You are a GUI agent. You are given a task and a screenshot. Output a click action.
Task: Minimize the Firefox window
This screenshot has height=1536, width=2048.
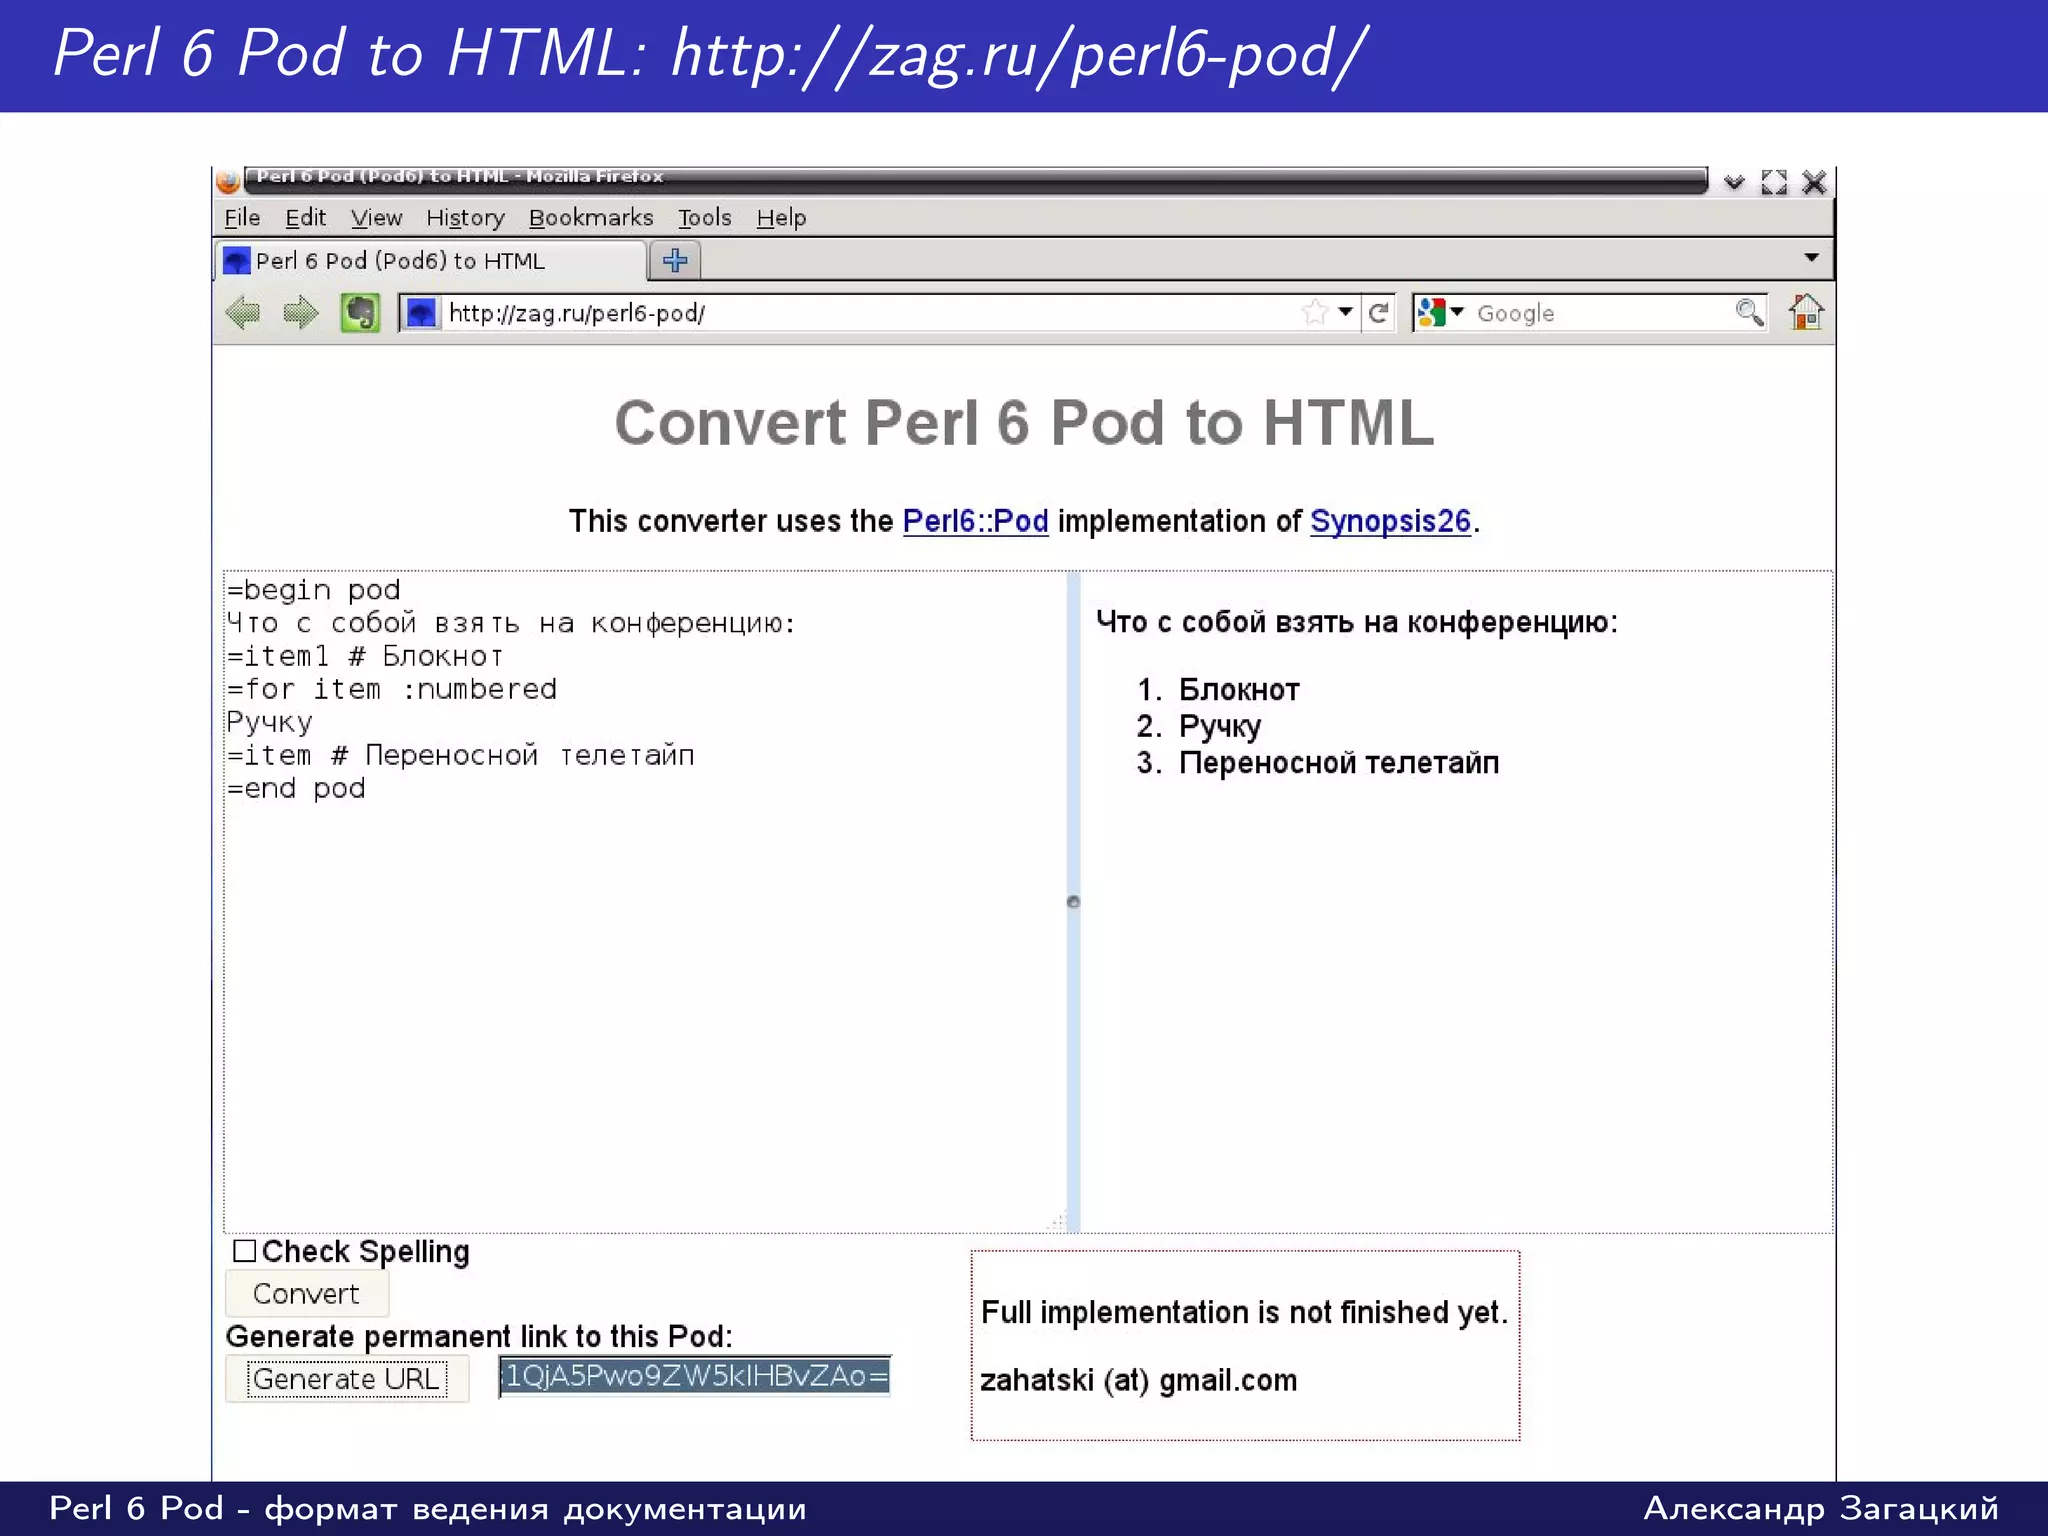point(1734,182)
